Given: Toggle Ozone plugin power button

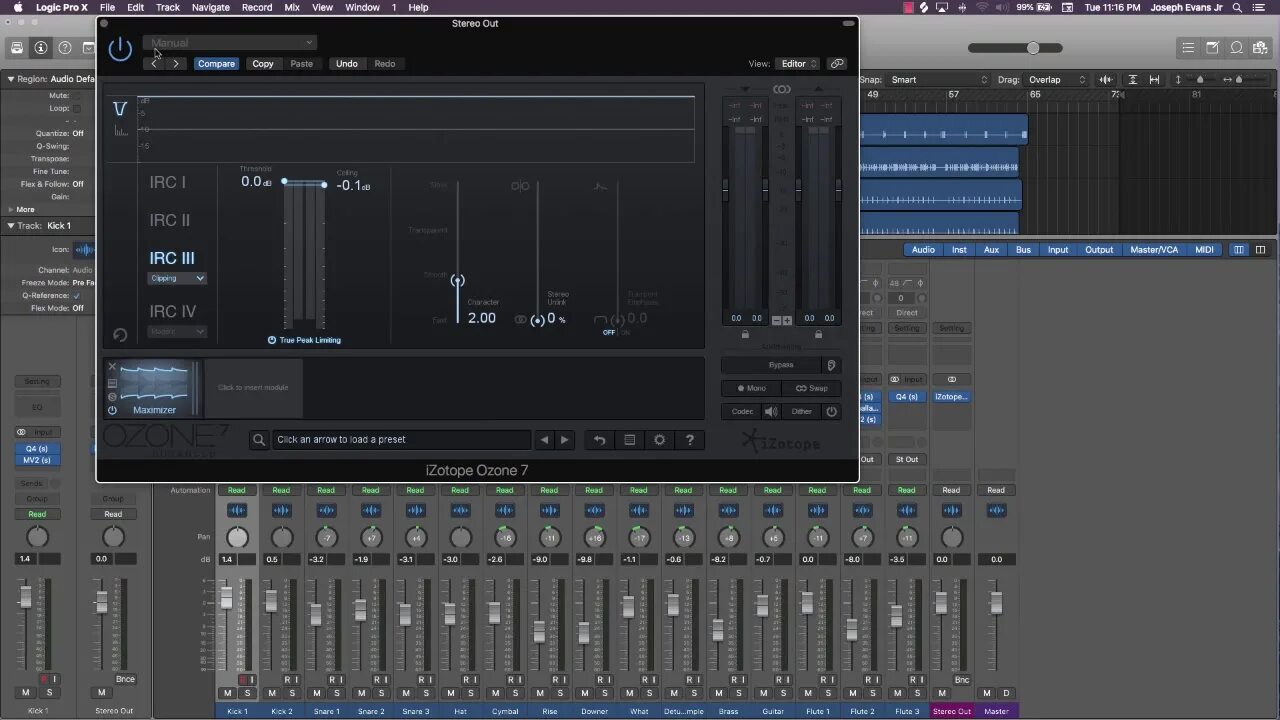Looking at the screenshot, I should 120,49.
